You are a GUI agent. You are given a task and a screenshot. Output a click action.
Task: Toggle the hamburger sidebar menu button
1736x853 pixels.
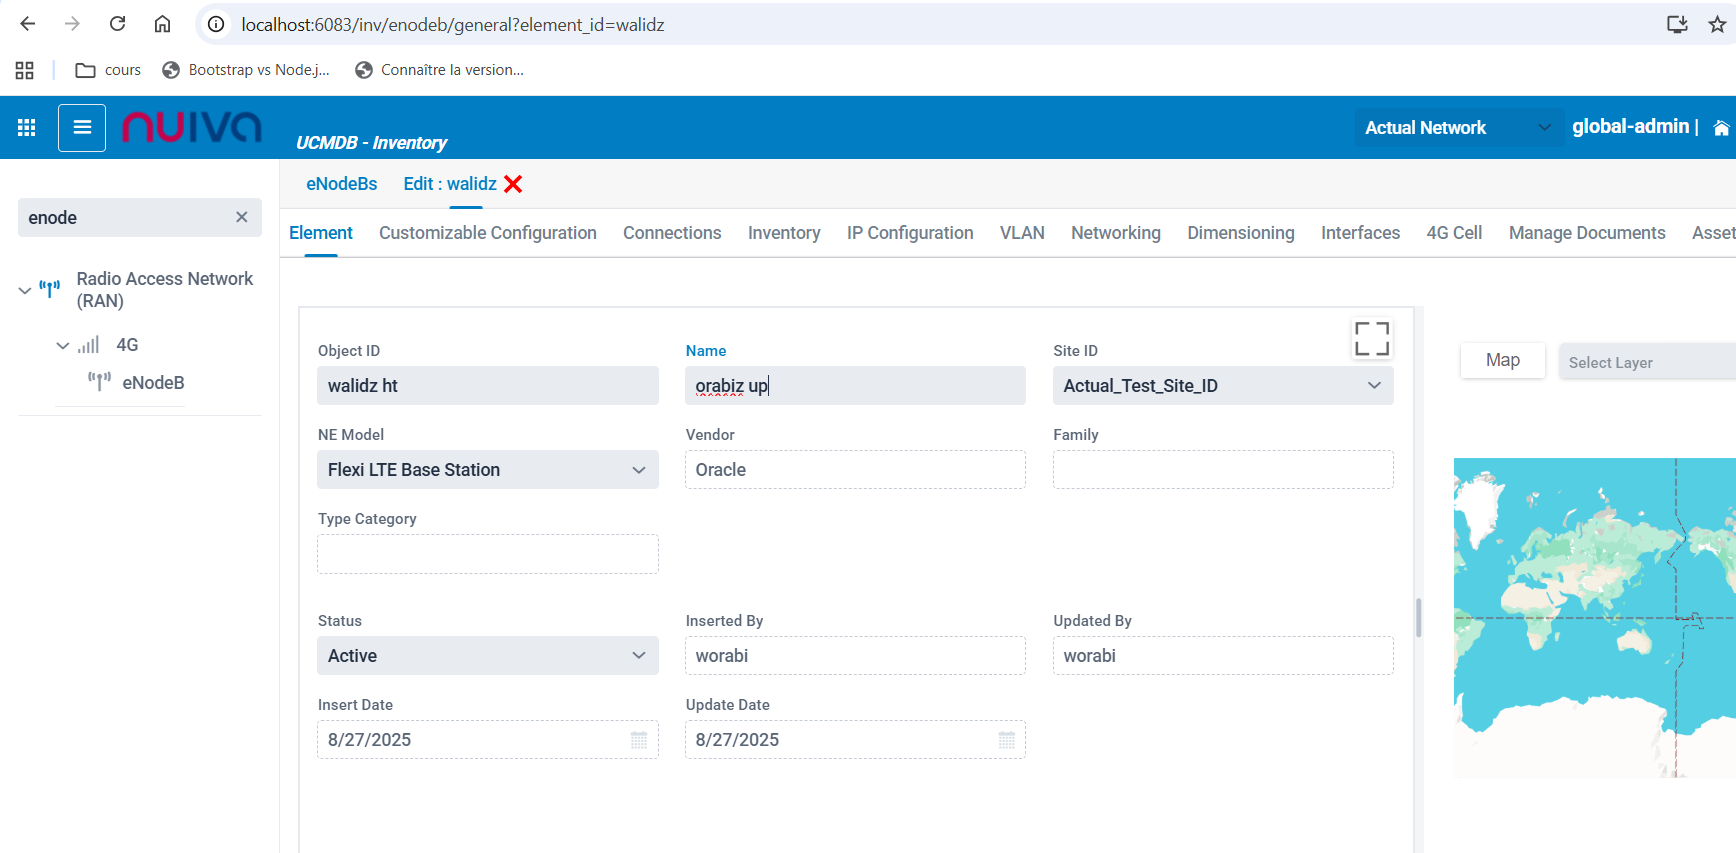[x=82, y=128]
